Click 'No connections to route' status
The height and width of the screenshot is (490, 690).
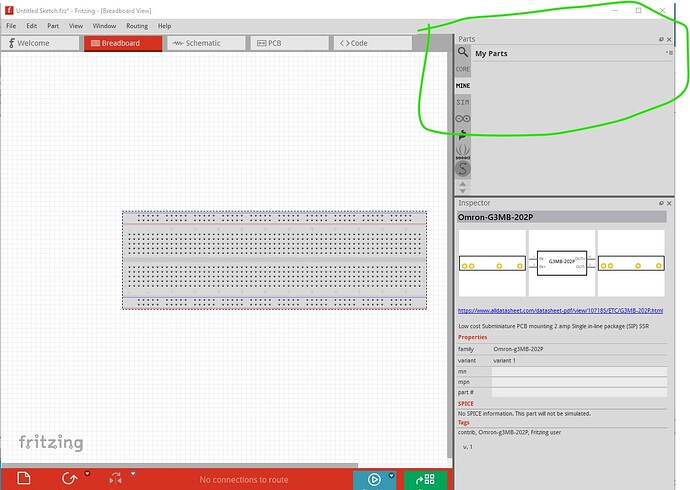(244, 480)
